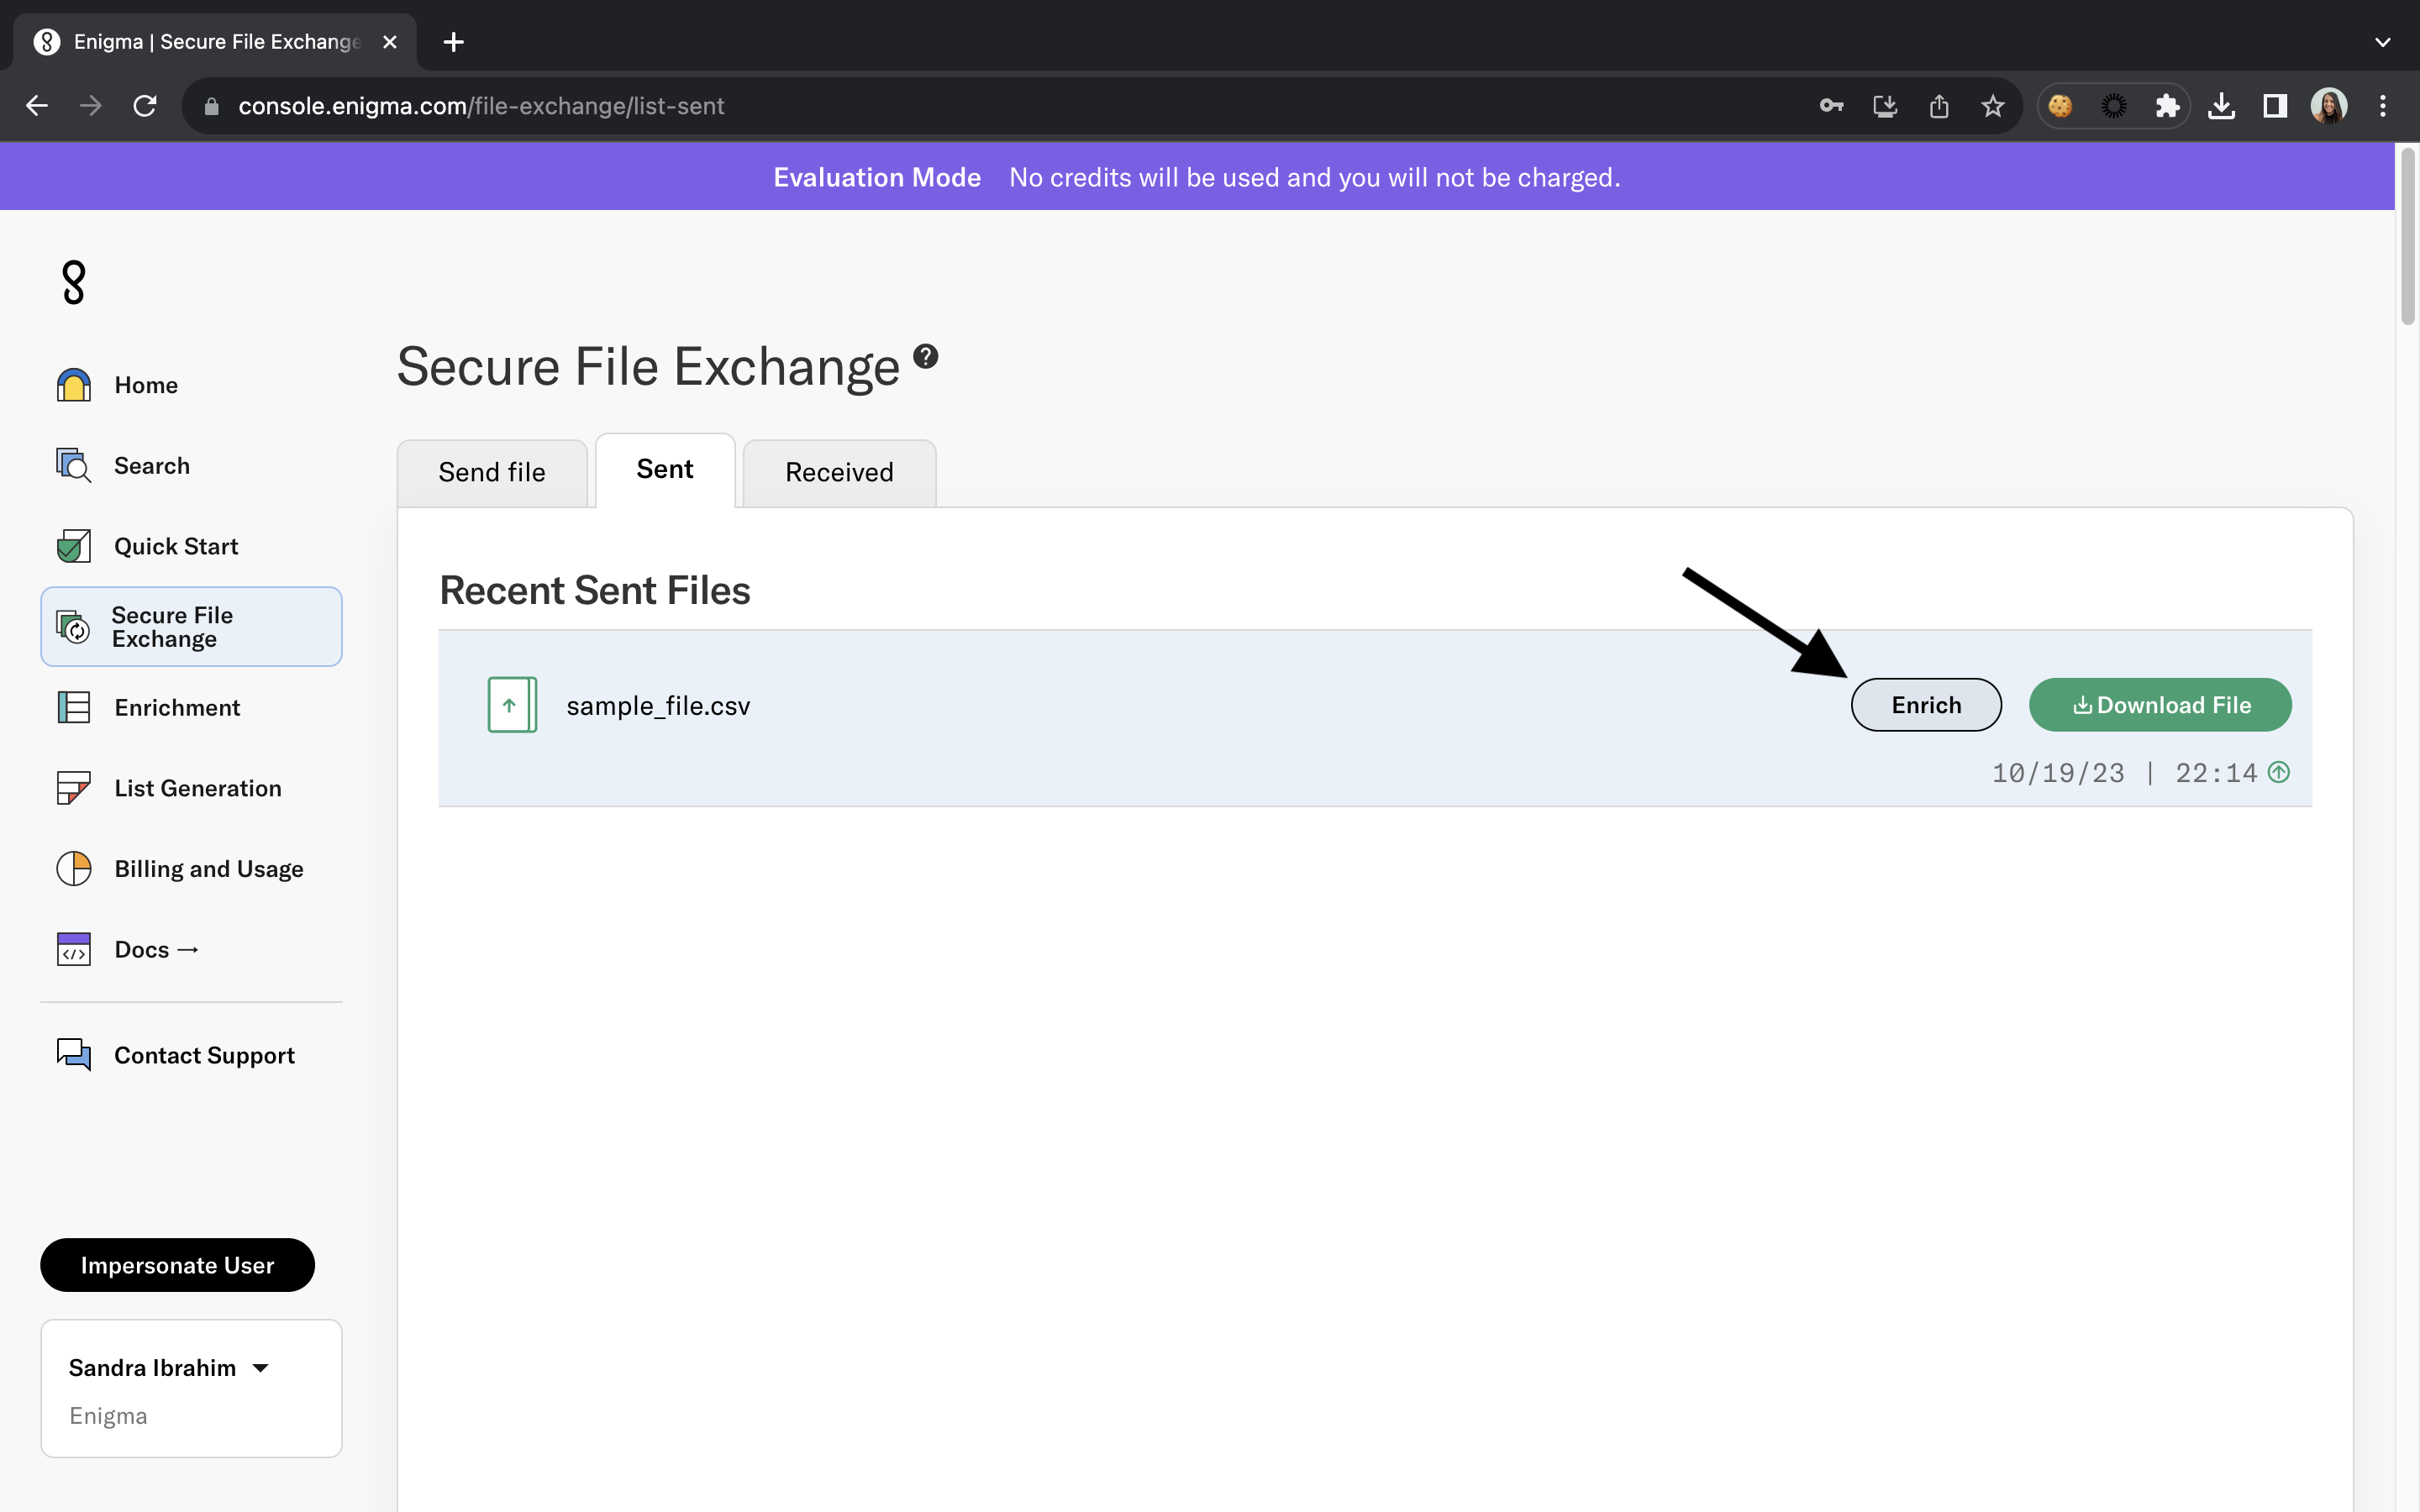Switch to the Send file tab
This screenshot has height=1512, width=2420.
[x=492, y=473]
